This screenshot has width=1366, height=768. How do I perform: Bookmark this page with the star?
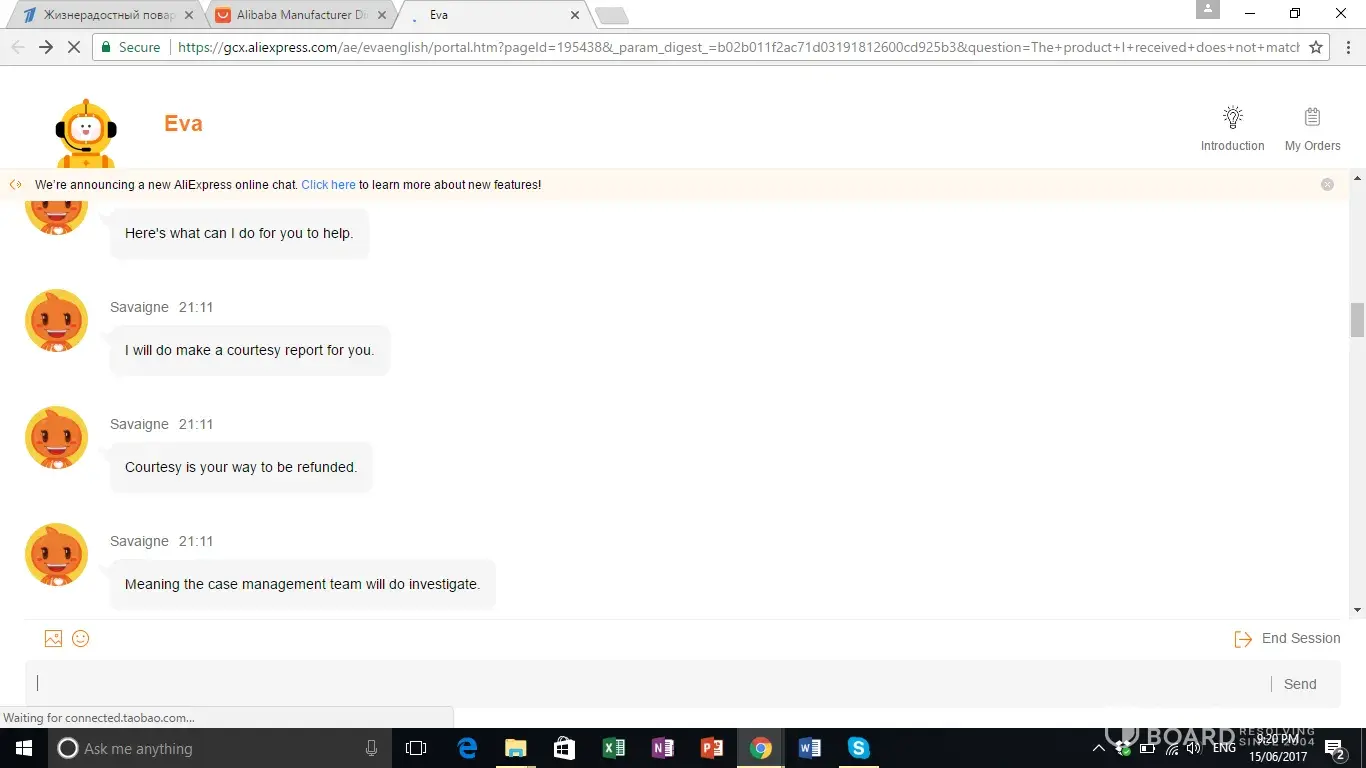click(1316, 47)
